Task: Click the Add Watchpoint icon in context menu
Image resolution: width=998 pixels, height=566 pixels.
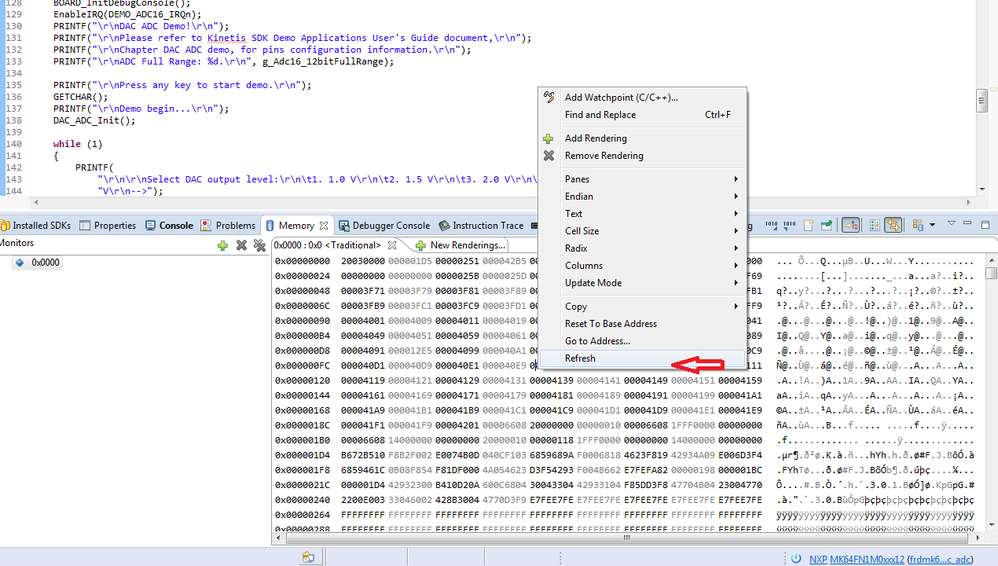Action: [549, 97]
